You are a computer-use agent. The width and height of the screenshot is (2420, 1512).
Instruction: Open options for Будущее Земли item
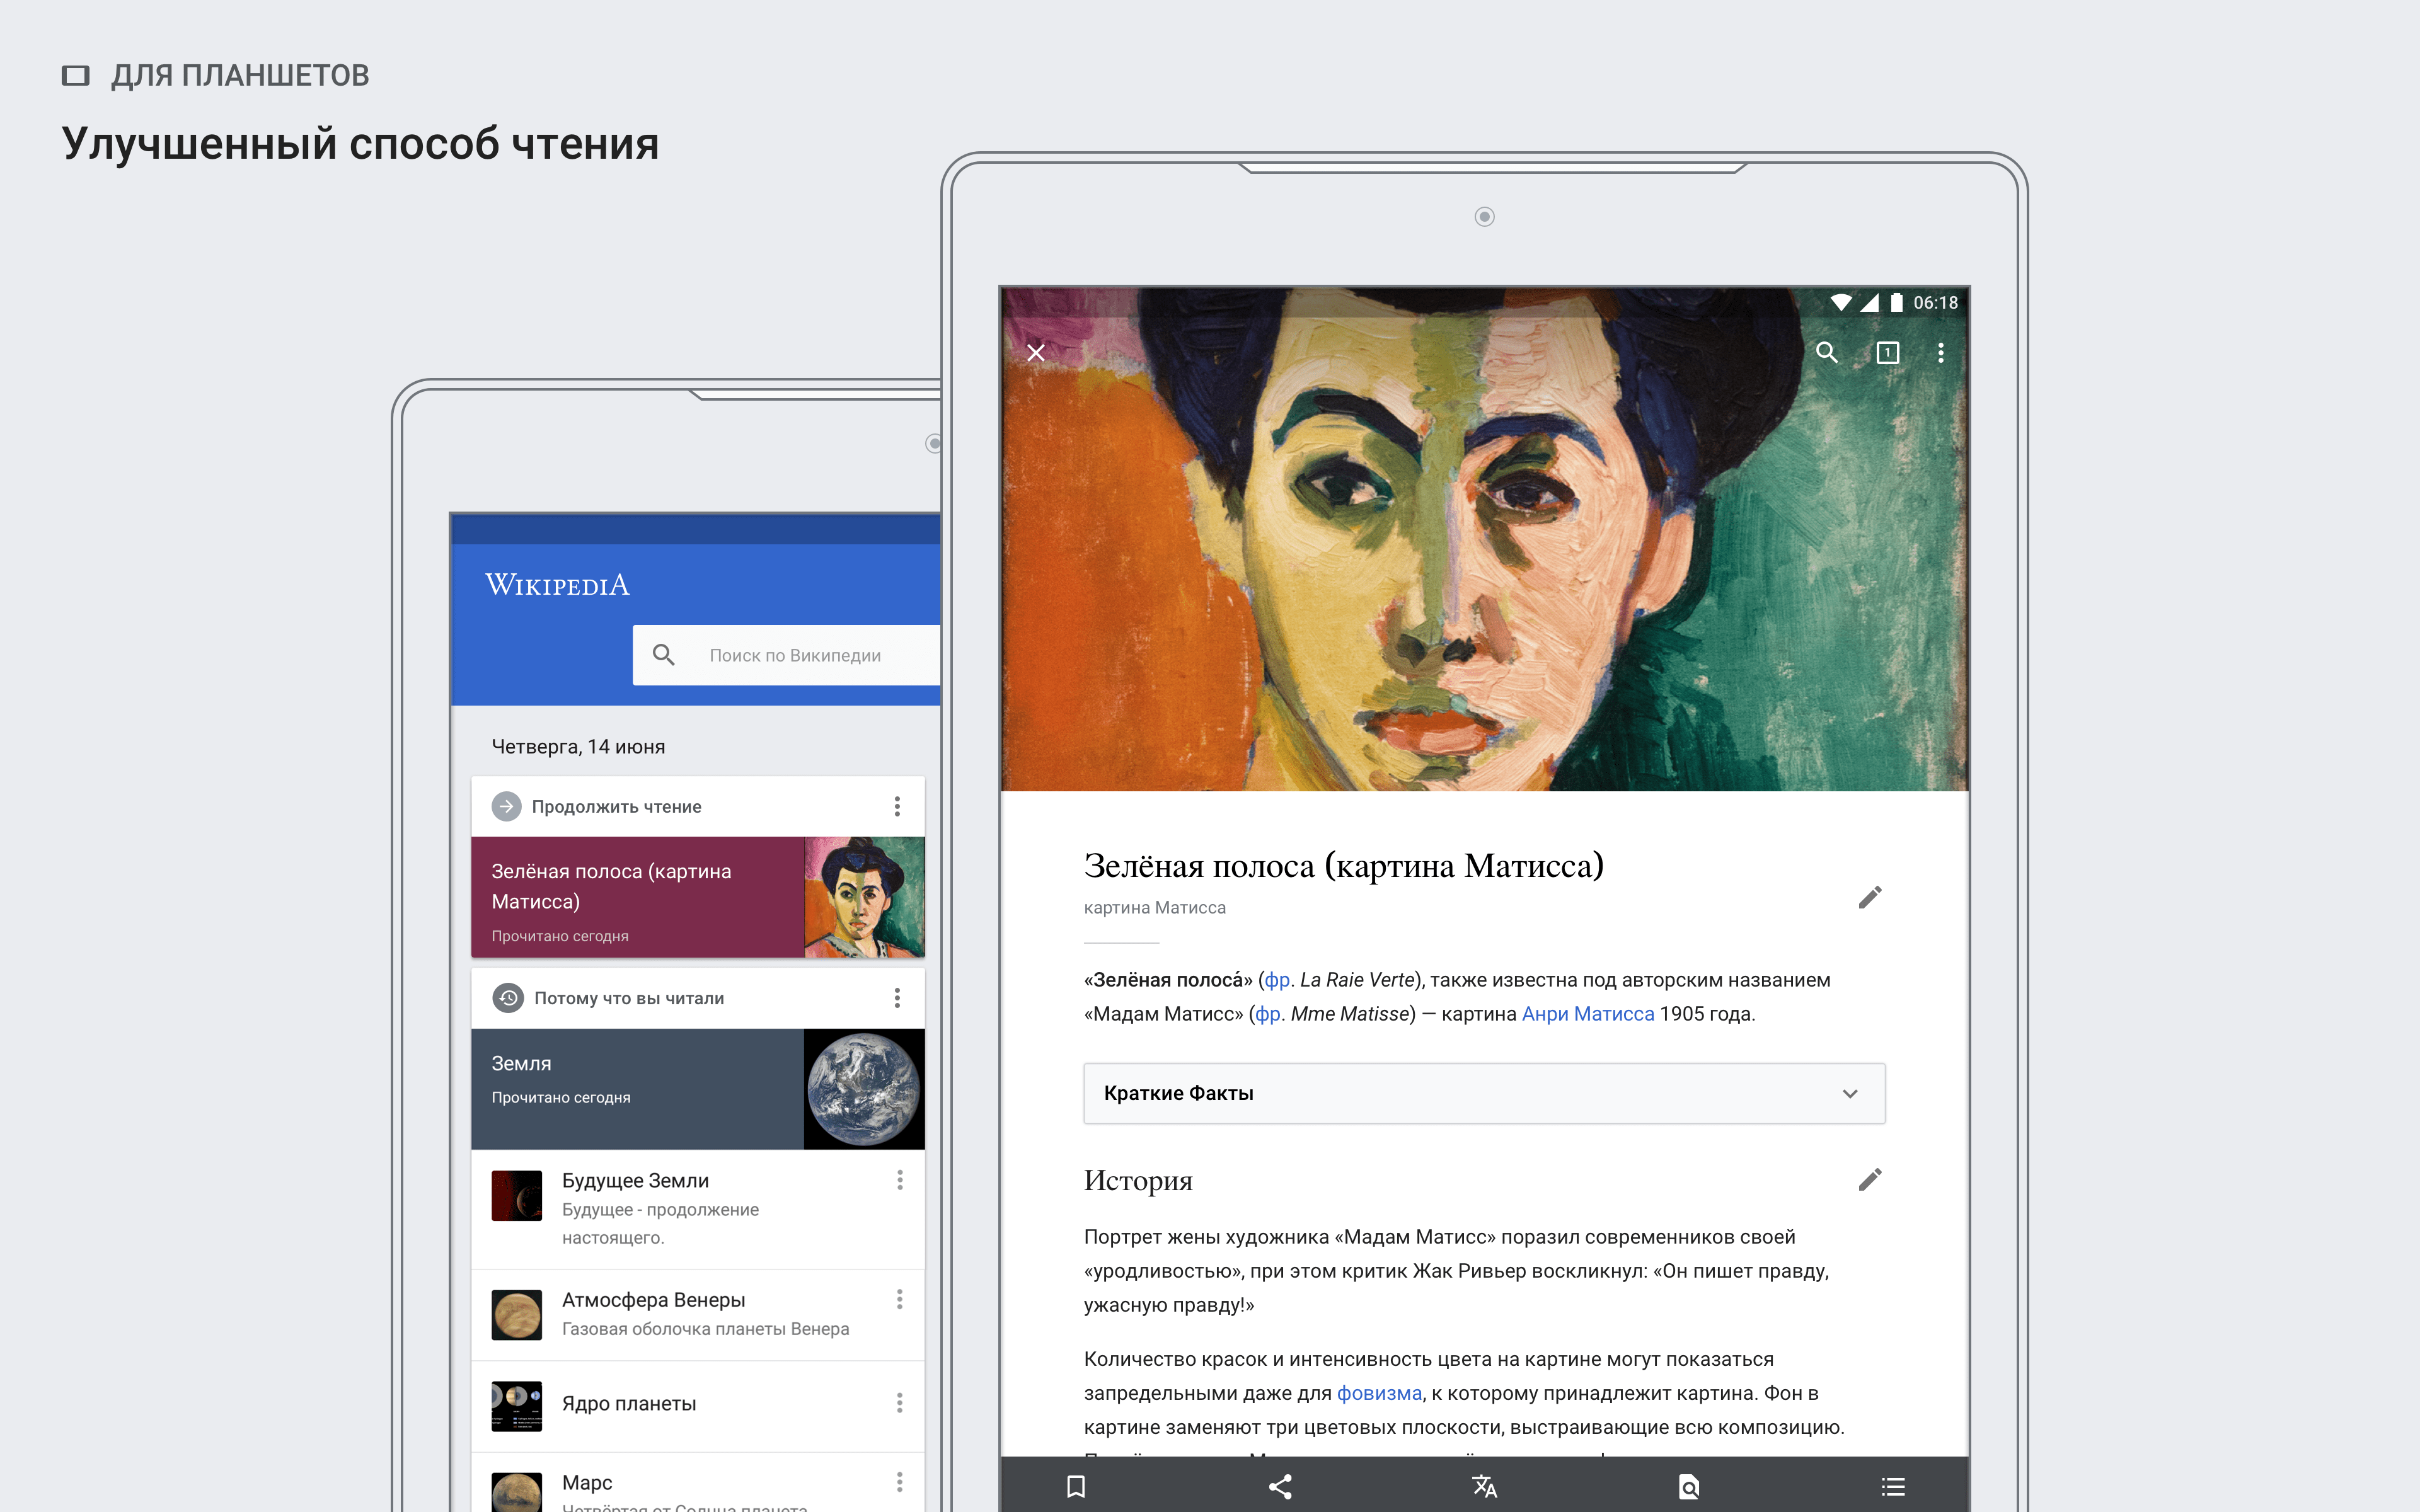tap(899, 1181)
